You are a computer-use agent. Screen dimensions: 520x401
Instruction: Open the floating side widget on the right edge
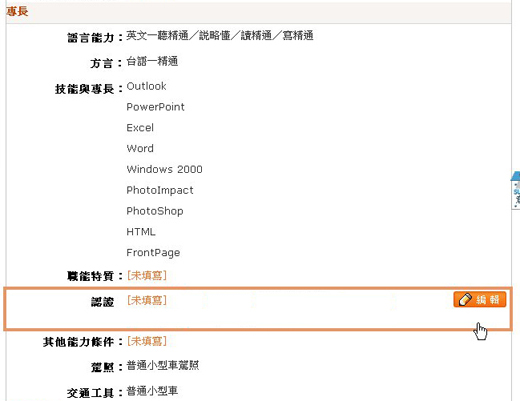pyautogui.click(x=516, y=191)
